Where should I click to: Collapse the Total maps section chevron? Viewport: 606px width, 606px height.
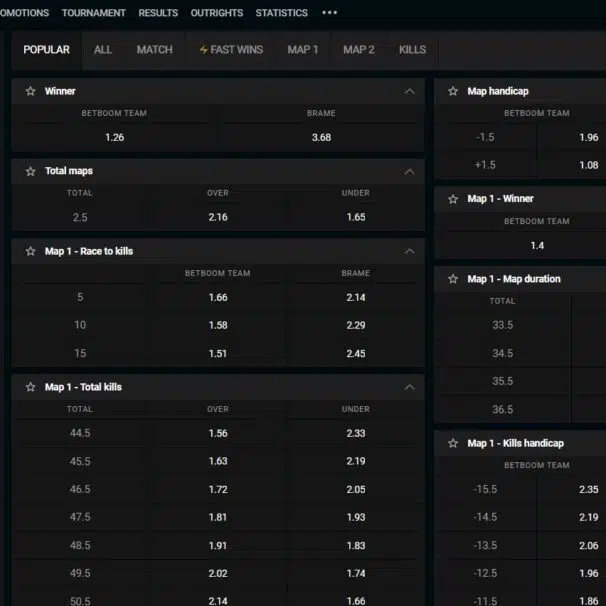(409, 171)
